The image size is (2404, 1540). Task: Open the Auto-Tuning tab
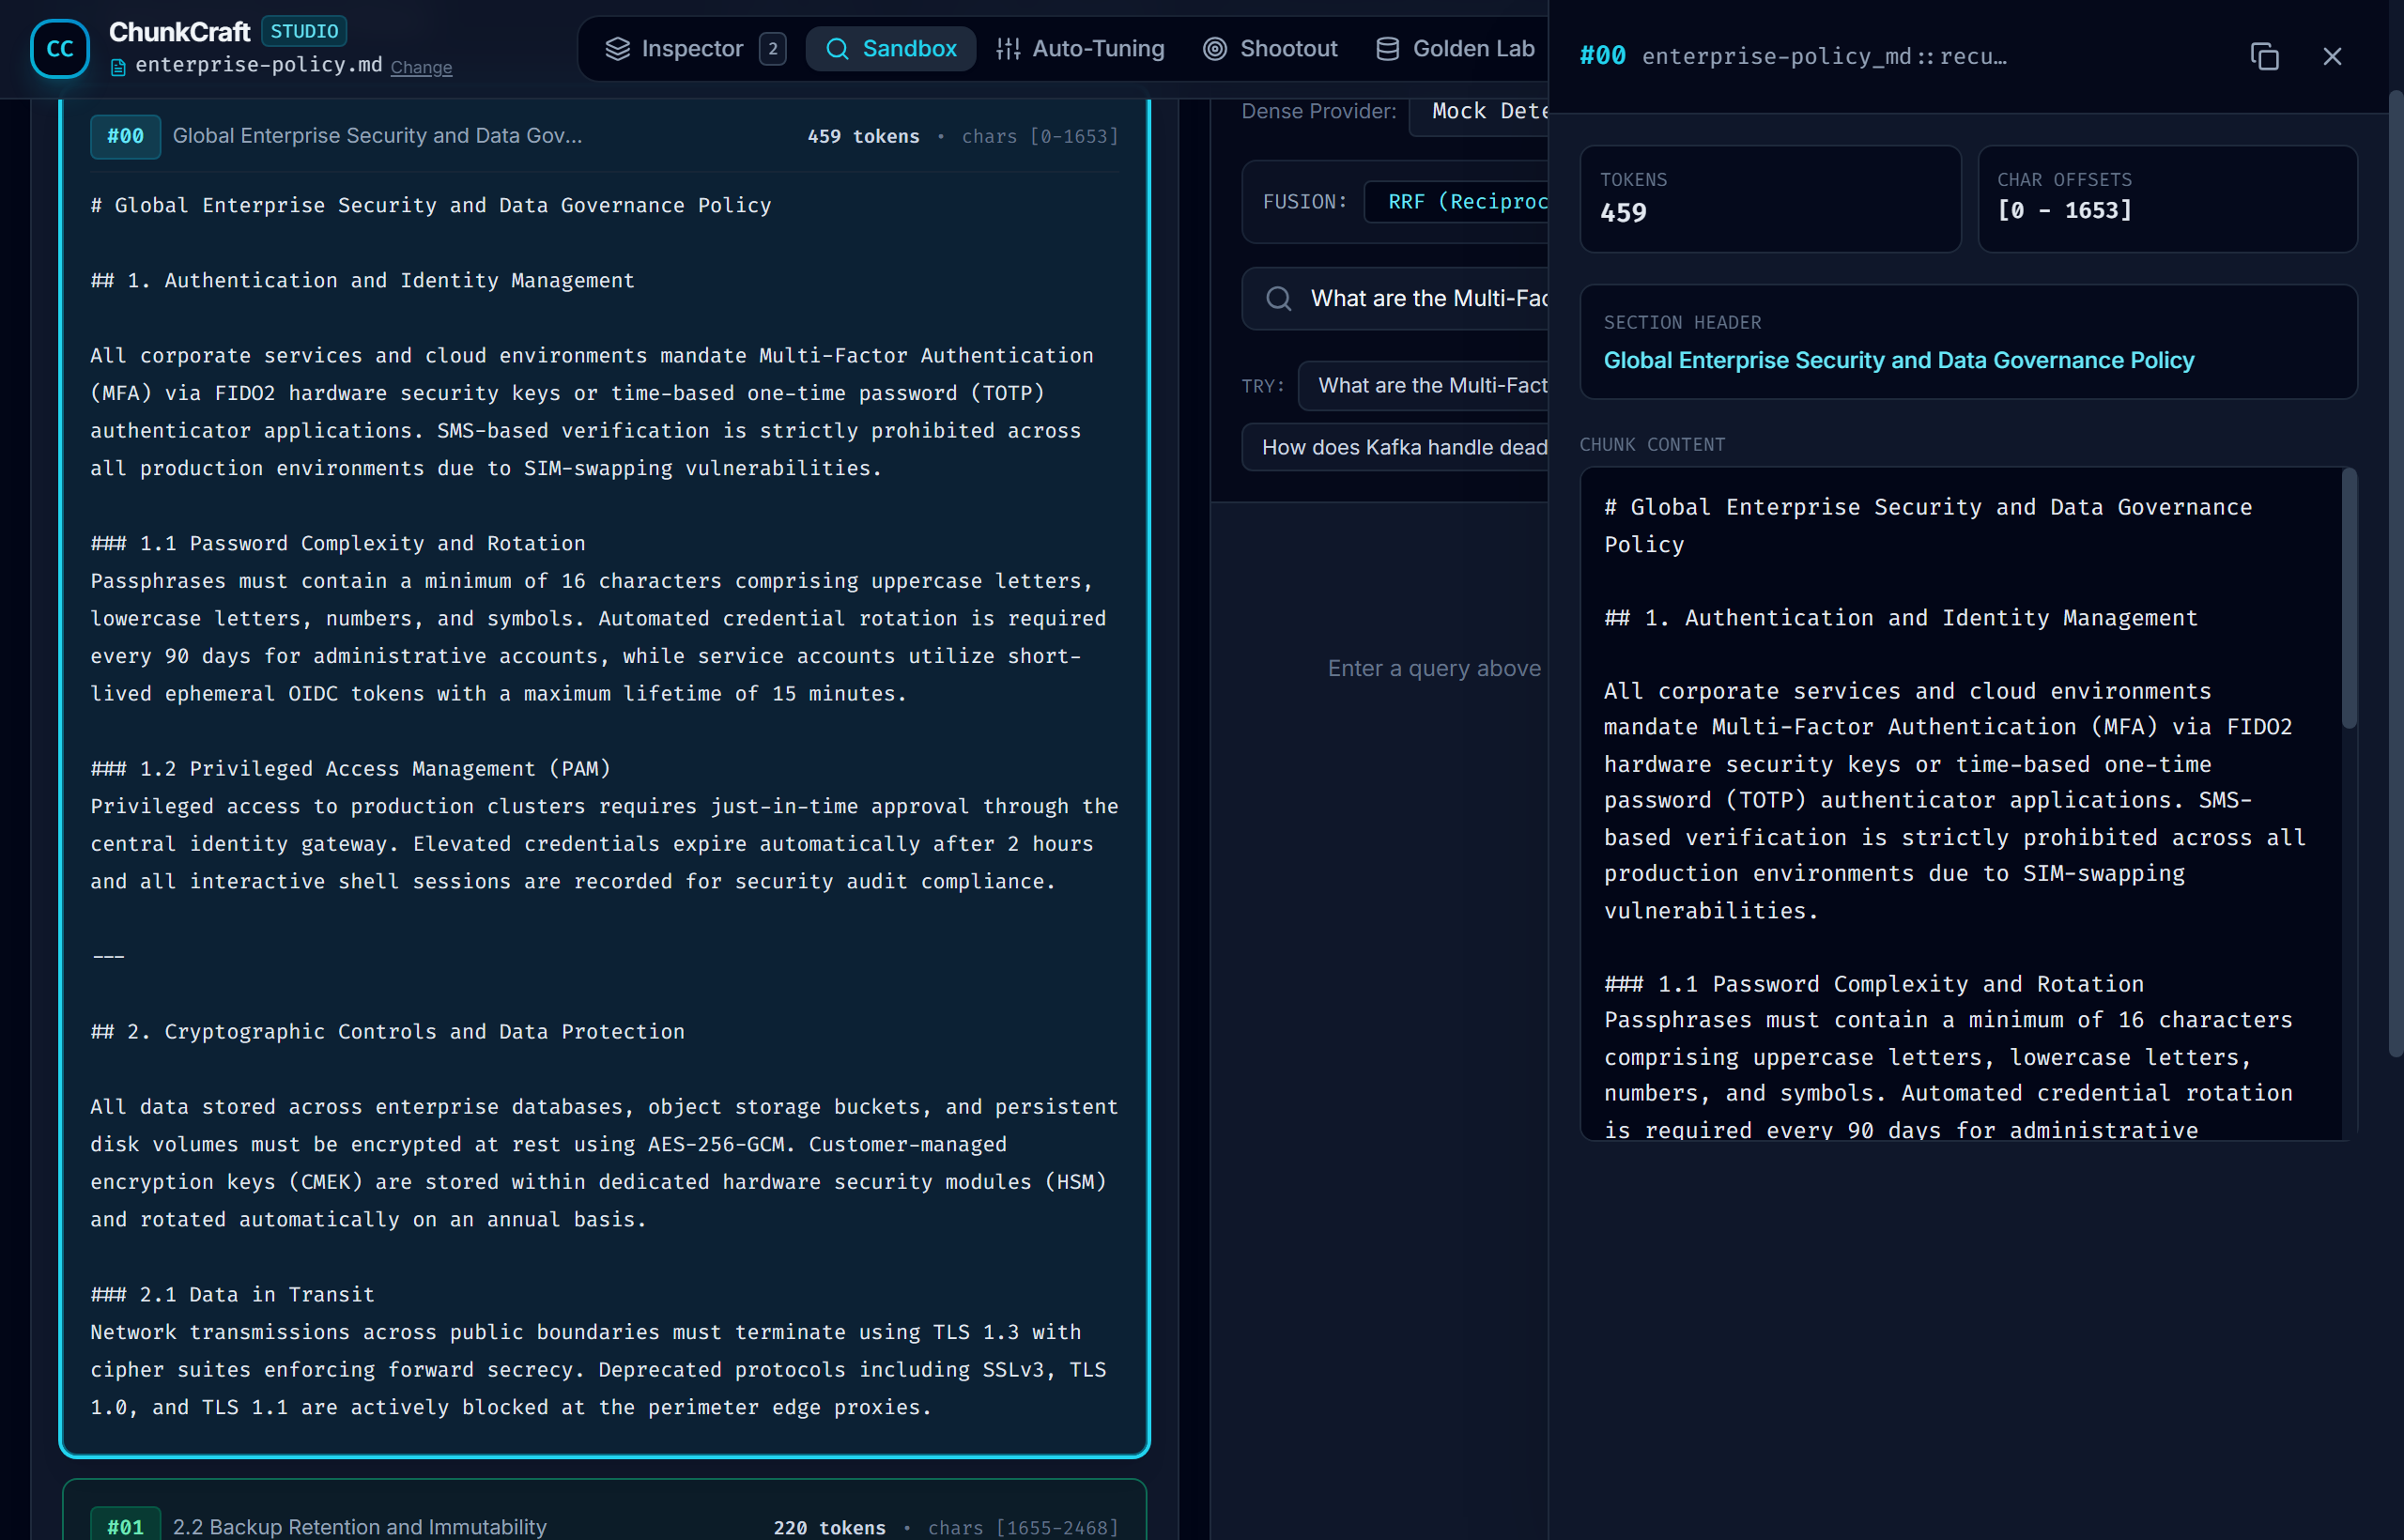point(1080,48)
